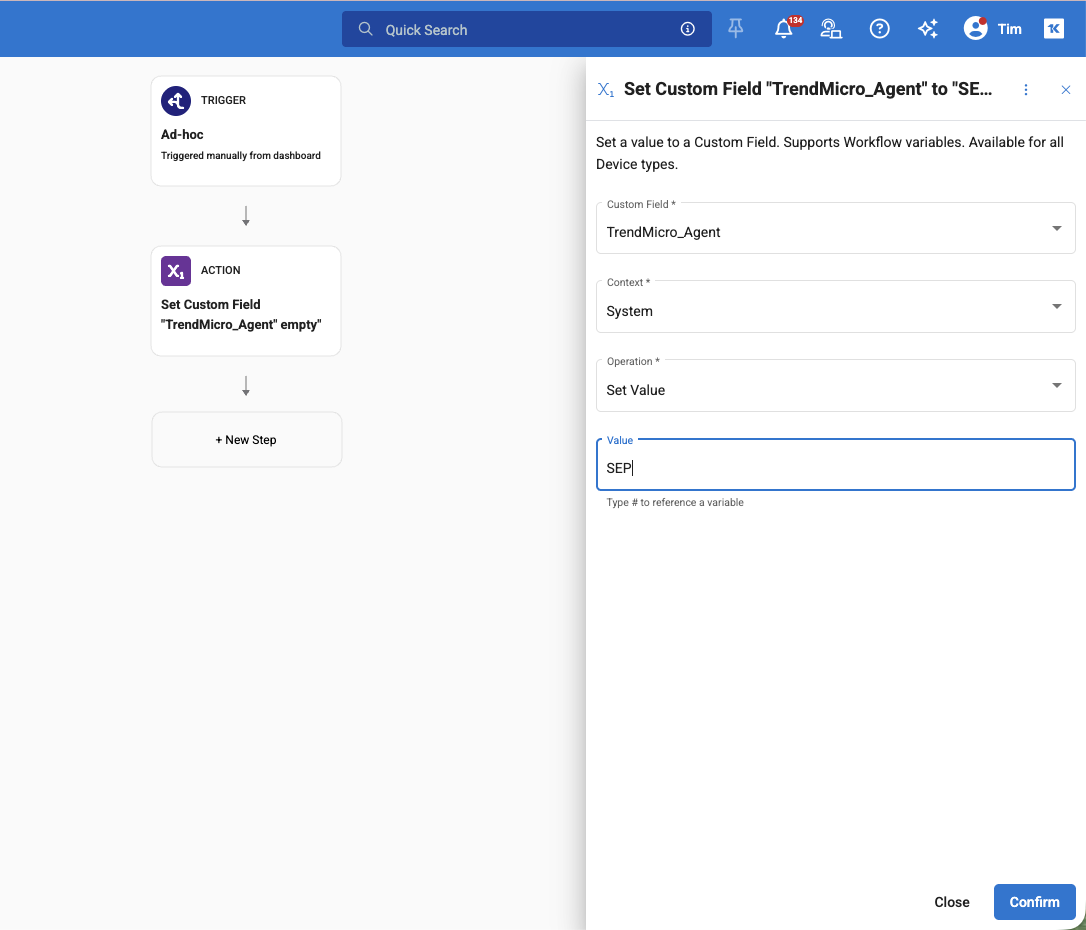Click the pin icon in top bar
This screenshot has width=1086, height=930.
pyautogui.click(x=736, y=29)
